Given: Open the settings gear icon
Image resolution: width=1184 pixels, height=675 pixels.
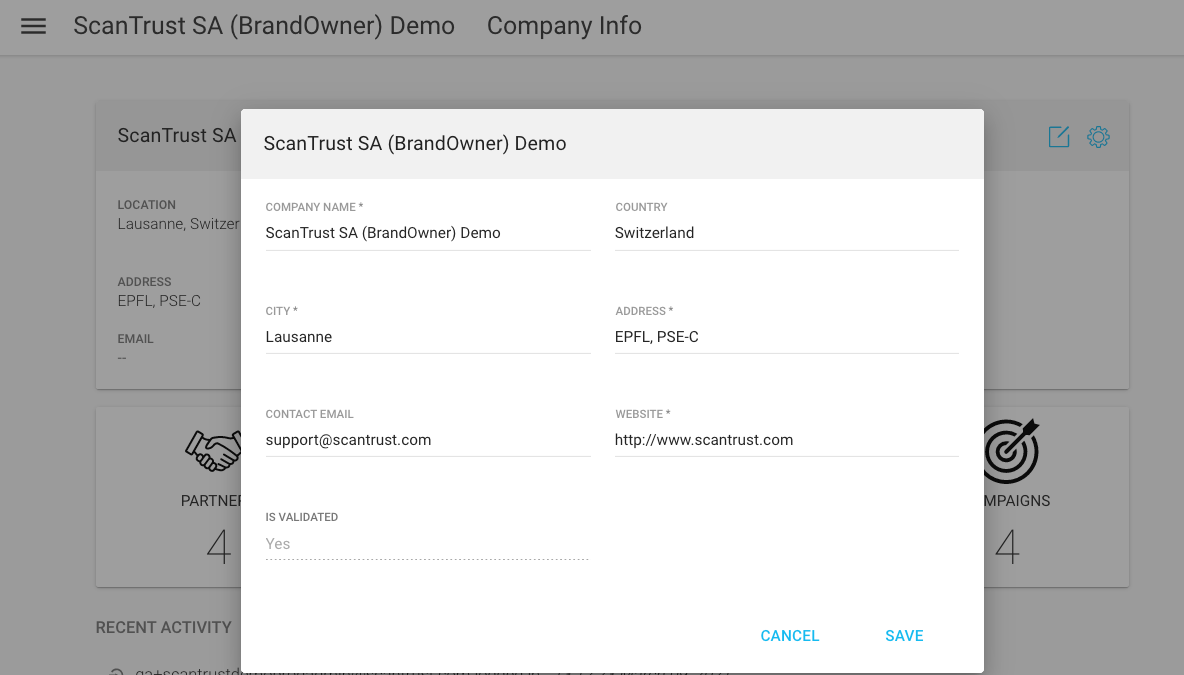Looking at the screenshot, I should [x=1098, y=137].
